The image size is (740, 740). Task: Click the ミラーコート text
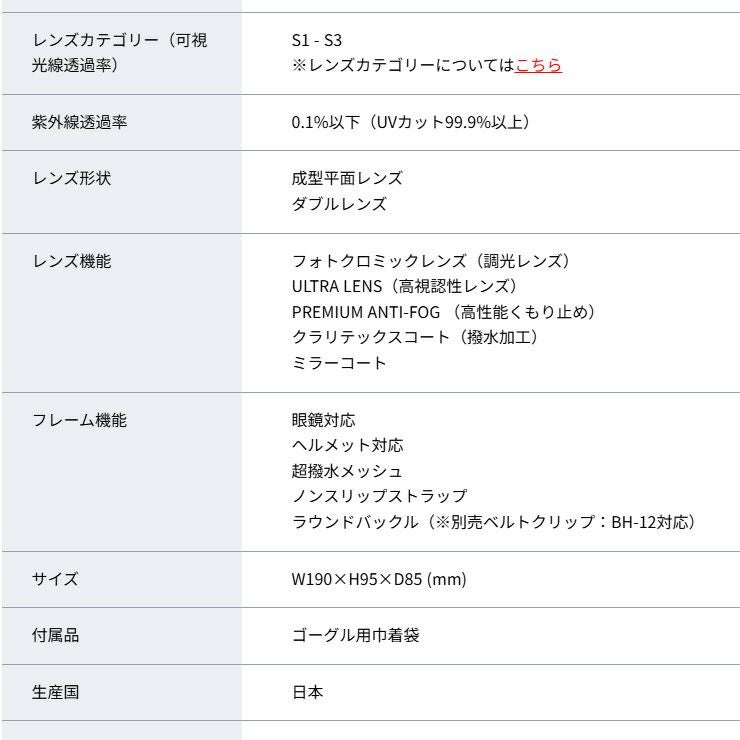point(339,363)
